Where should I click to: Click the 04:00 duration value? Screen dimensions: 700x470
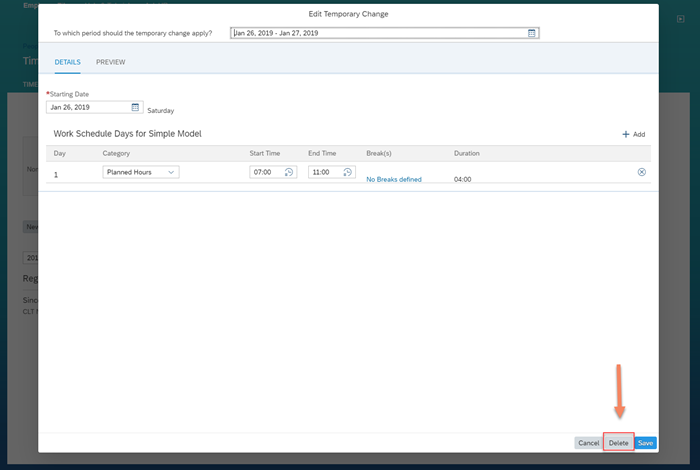click(462, 179)
